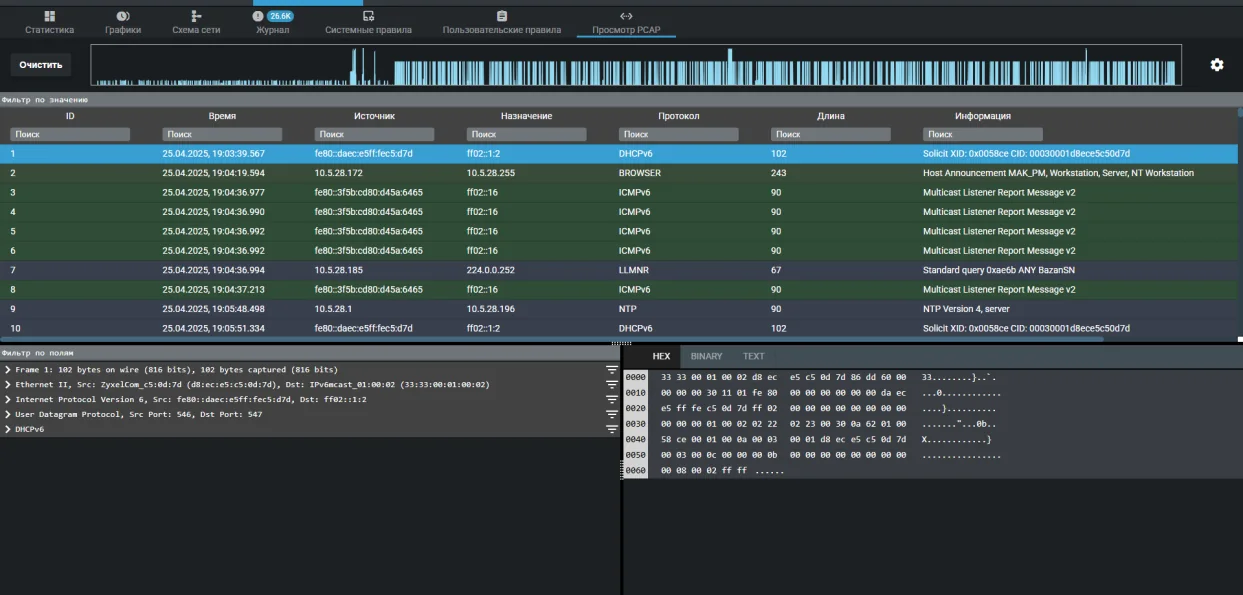Open the settings gear icon
1243x595 pixels.
click(x=1216, y=65)
